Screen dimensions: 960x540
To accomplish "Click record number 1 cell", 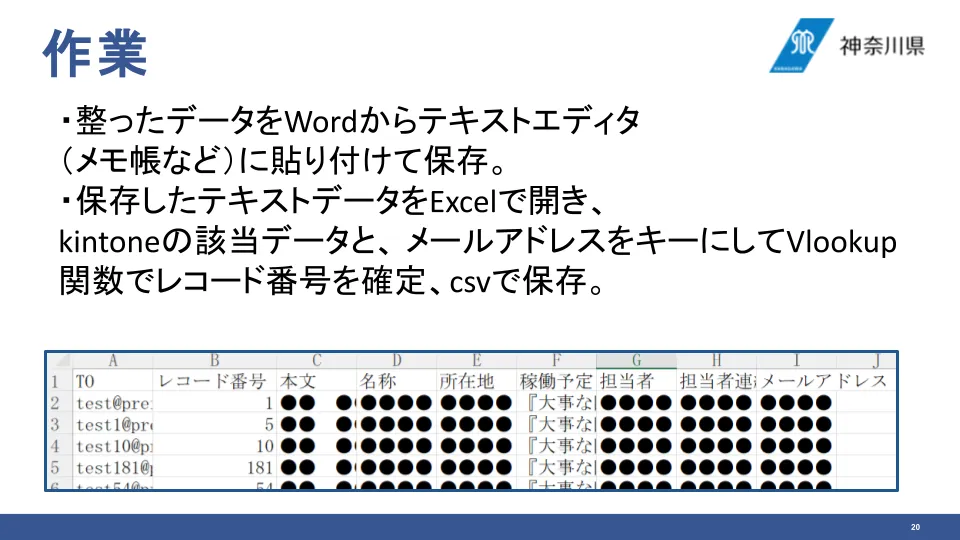I will [214, 403].
